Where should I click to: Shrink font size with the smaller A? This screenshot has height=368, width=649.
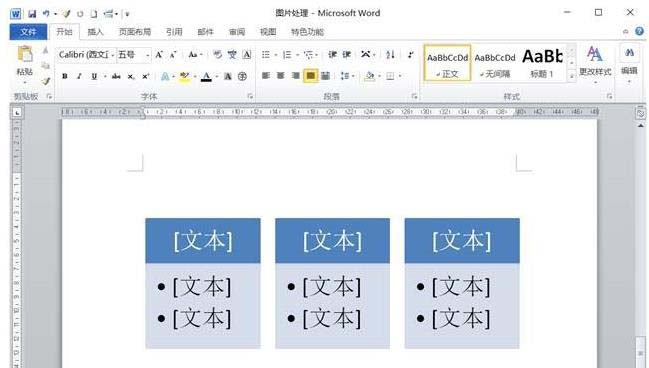click(173, 55)
